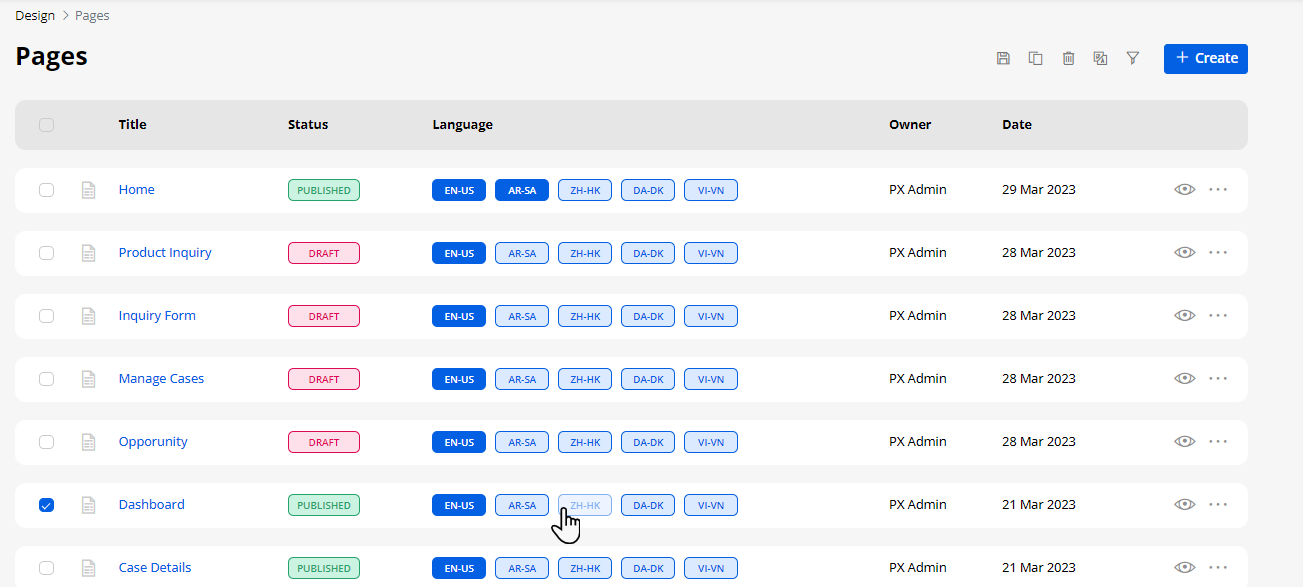Click the eye icon for Manage Cases
Viewport: 1303px width, 587px height.
(x=1185, y=379)
